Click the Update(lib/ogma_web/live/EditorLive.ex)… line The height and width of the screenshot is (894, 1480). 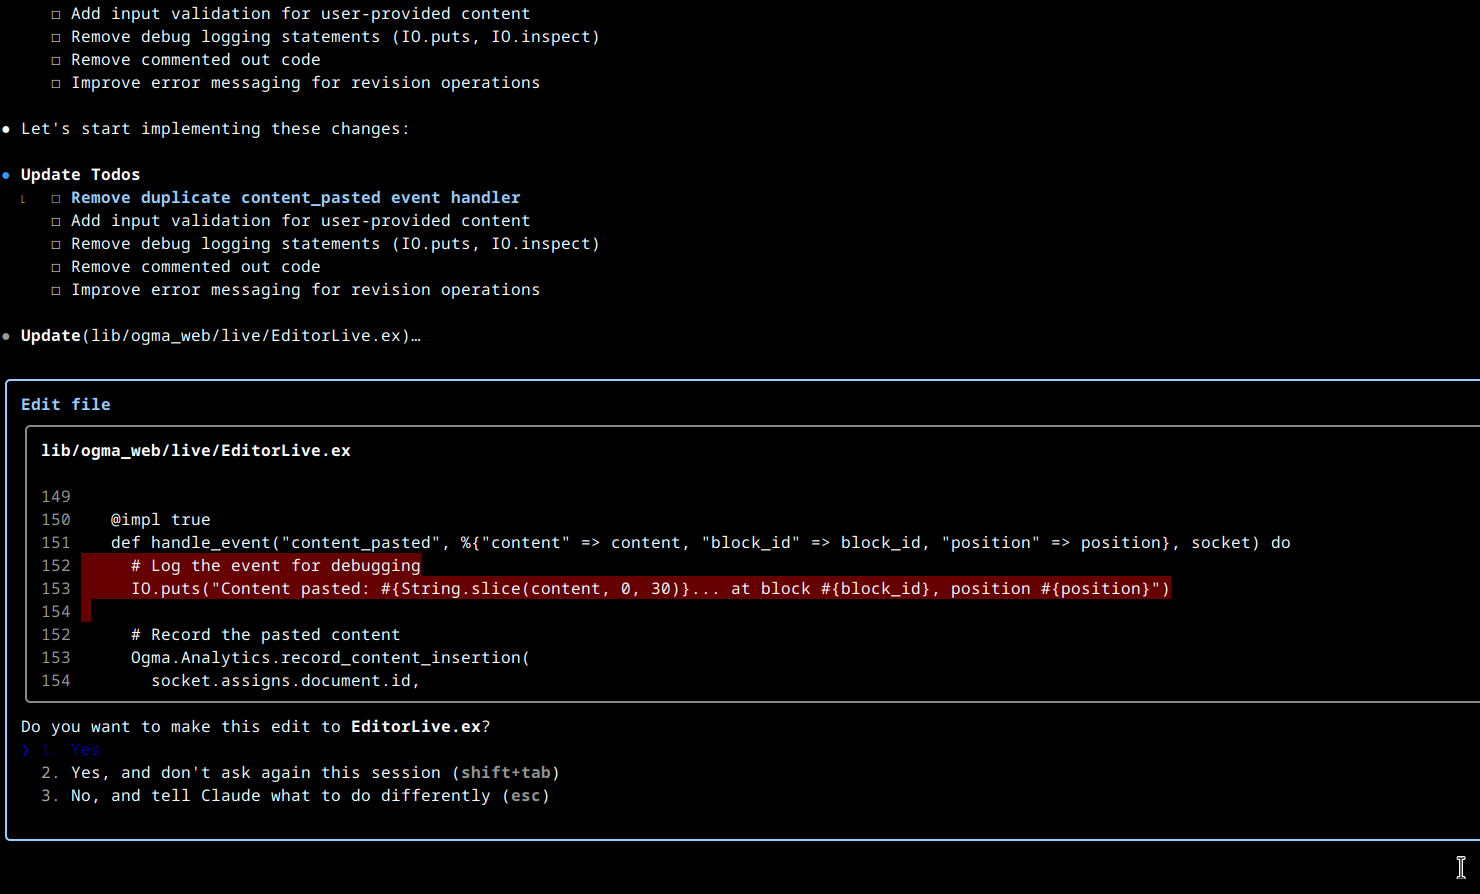tap(221, 336)
